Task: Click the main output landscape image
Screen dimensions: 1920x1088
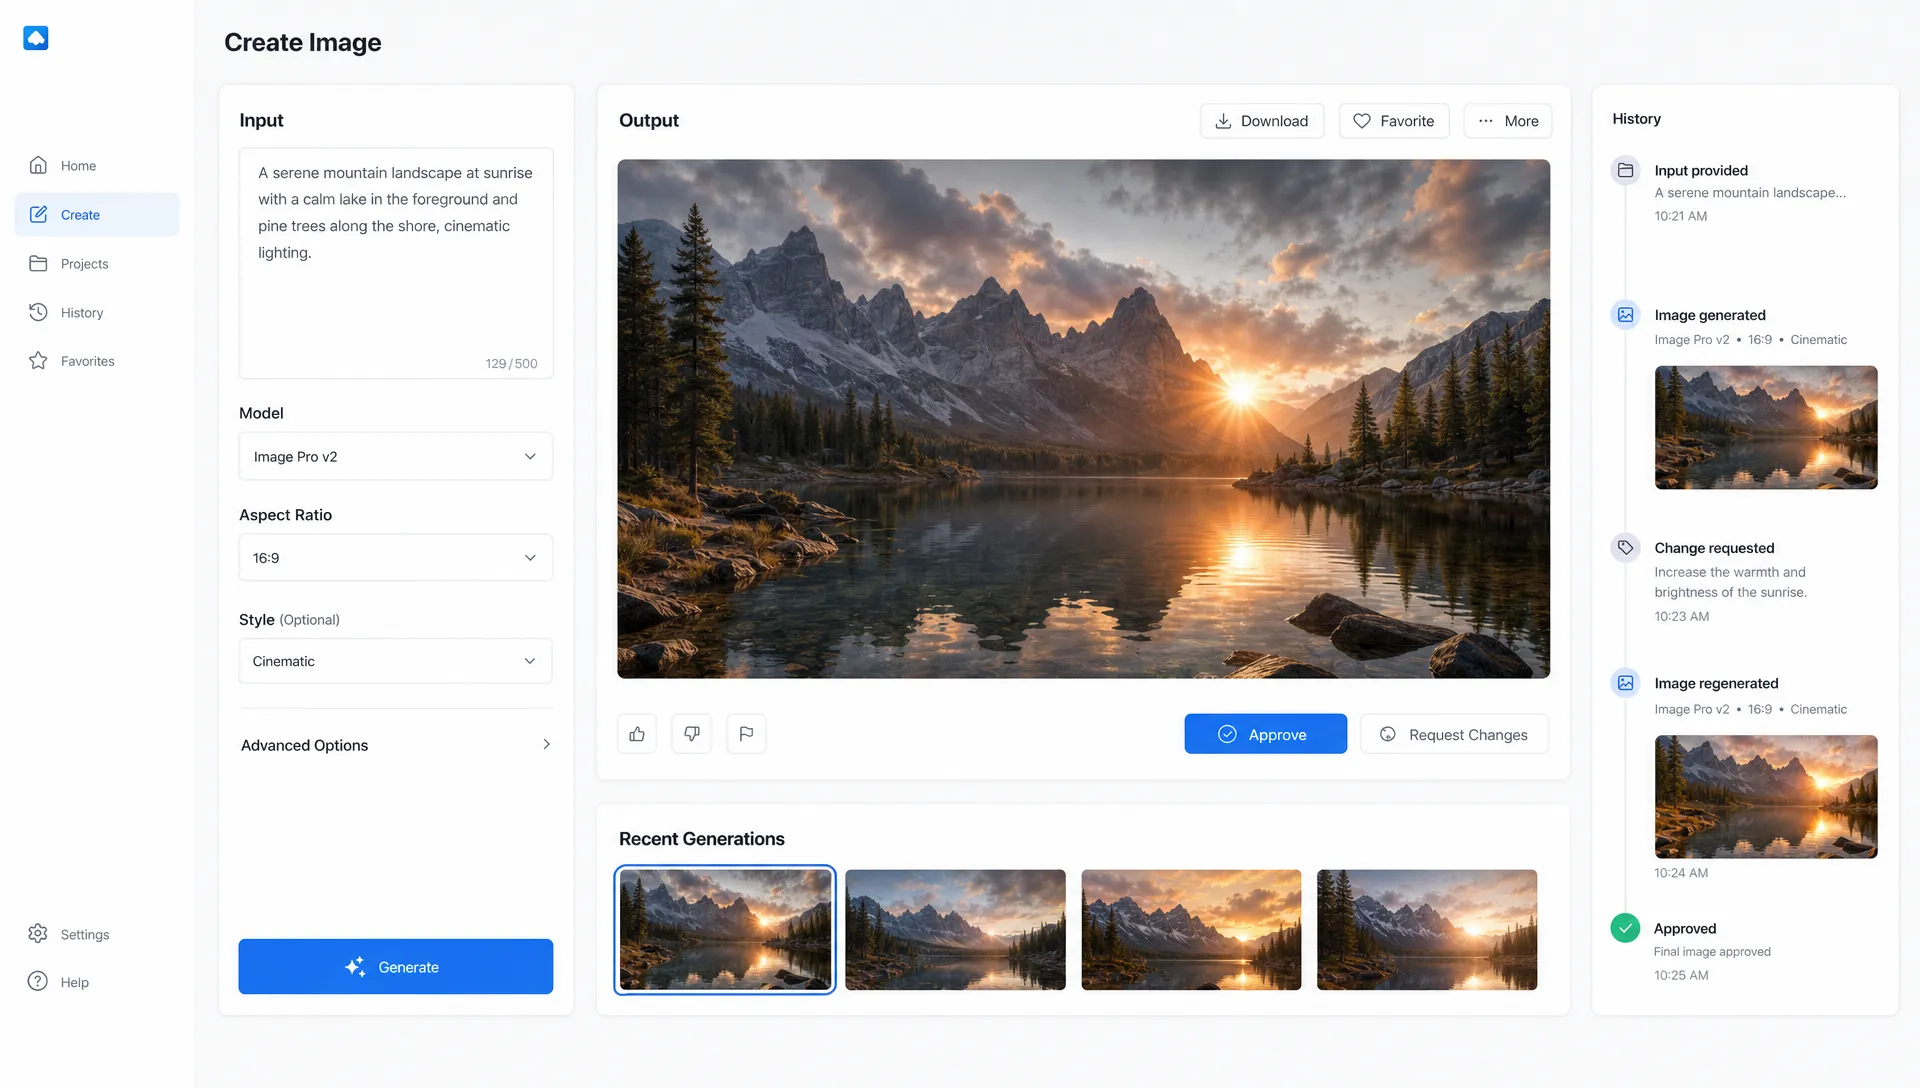Action: tap(1084, 419)
